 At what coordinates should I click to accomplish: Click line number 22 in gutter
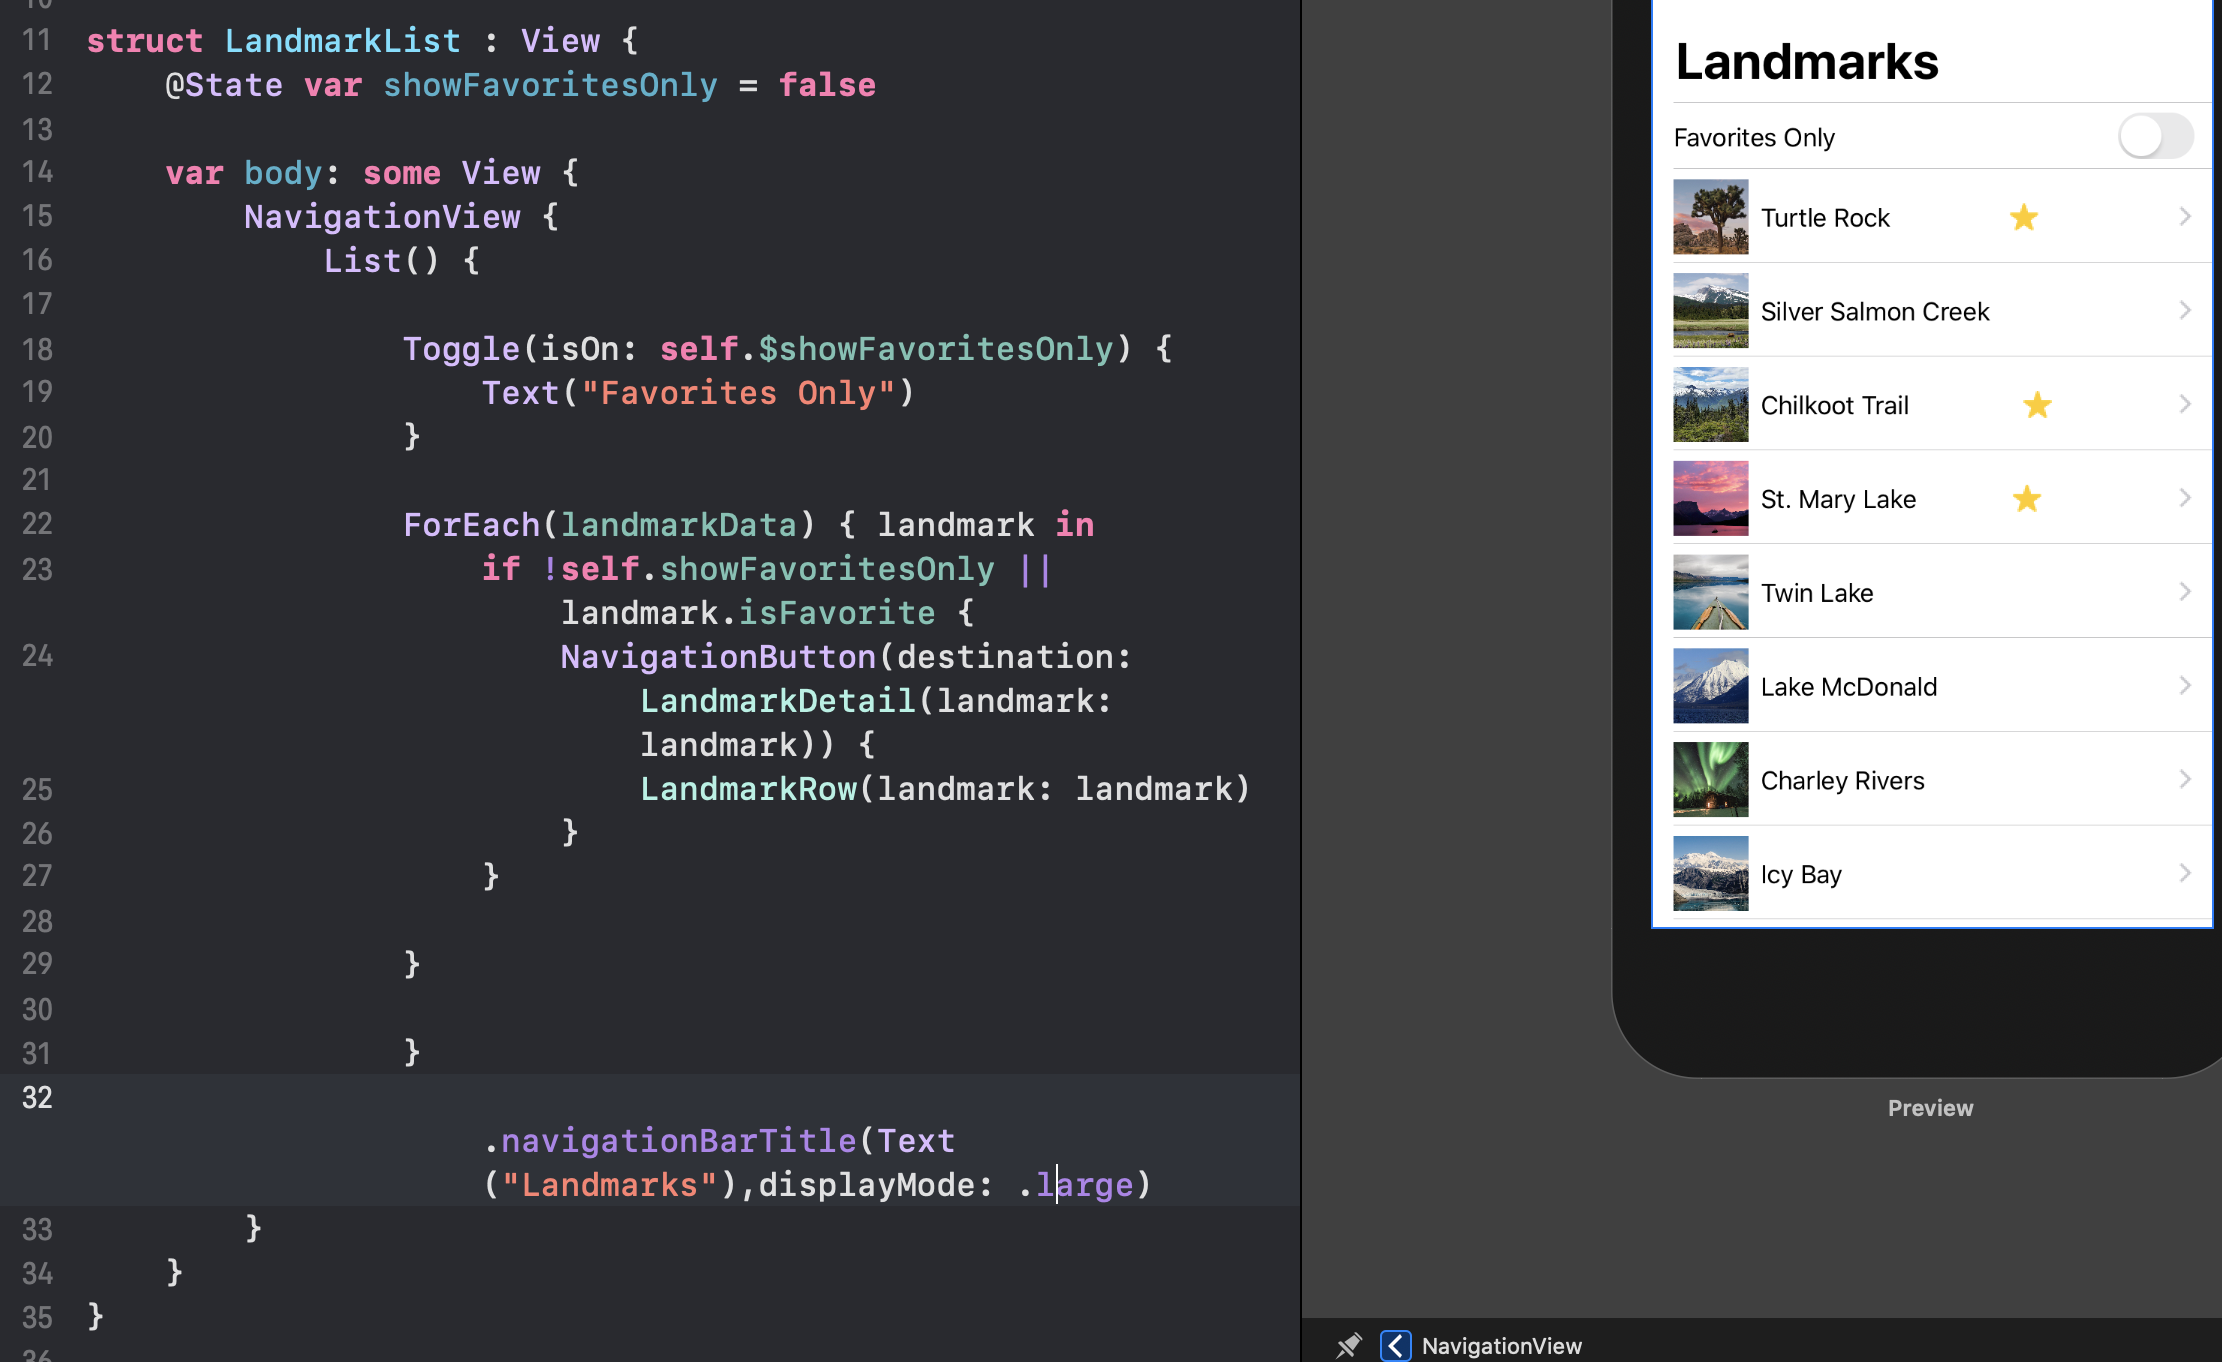pyautogui.click(x=37, y=524)
